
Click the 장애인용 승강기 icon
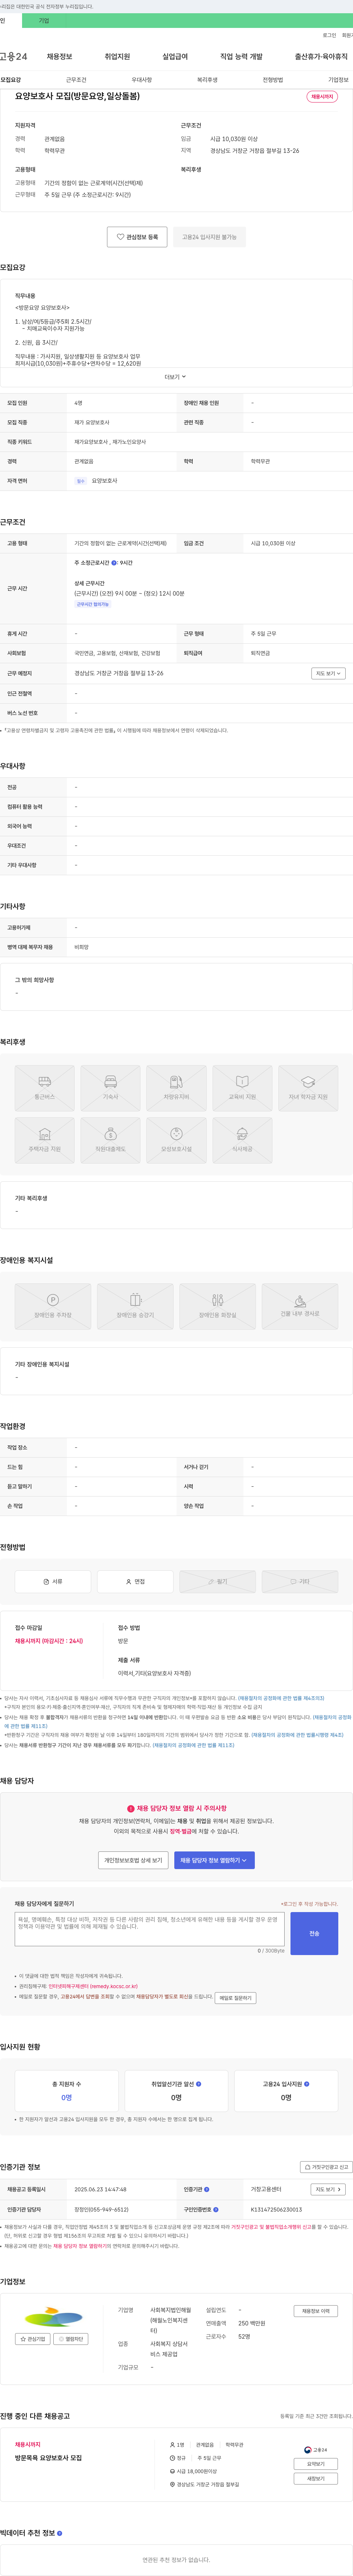click(135, 1306)
